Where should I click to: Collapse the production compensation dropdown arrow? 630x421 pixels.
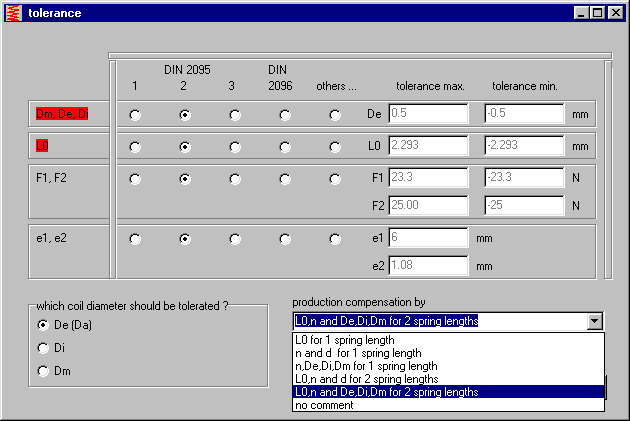pyautogui.click(x=595, y=321)
